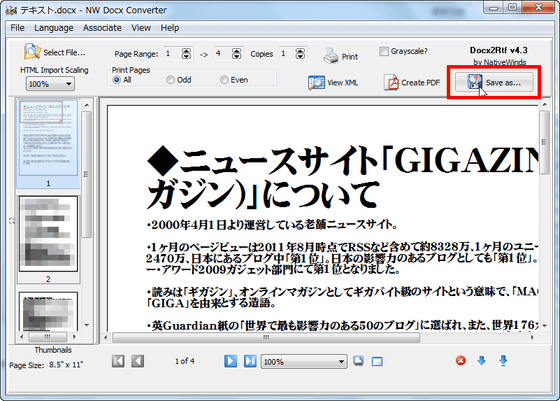
Task: Go to previous page arrow
Action: [138, 361]
